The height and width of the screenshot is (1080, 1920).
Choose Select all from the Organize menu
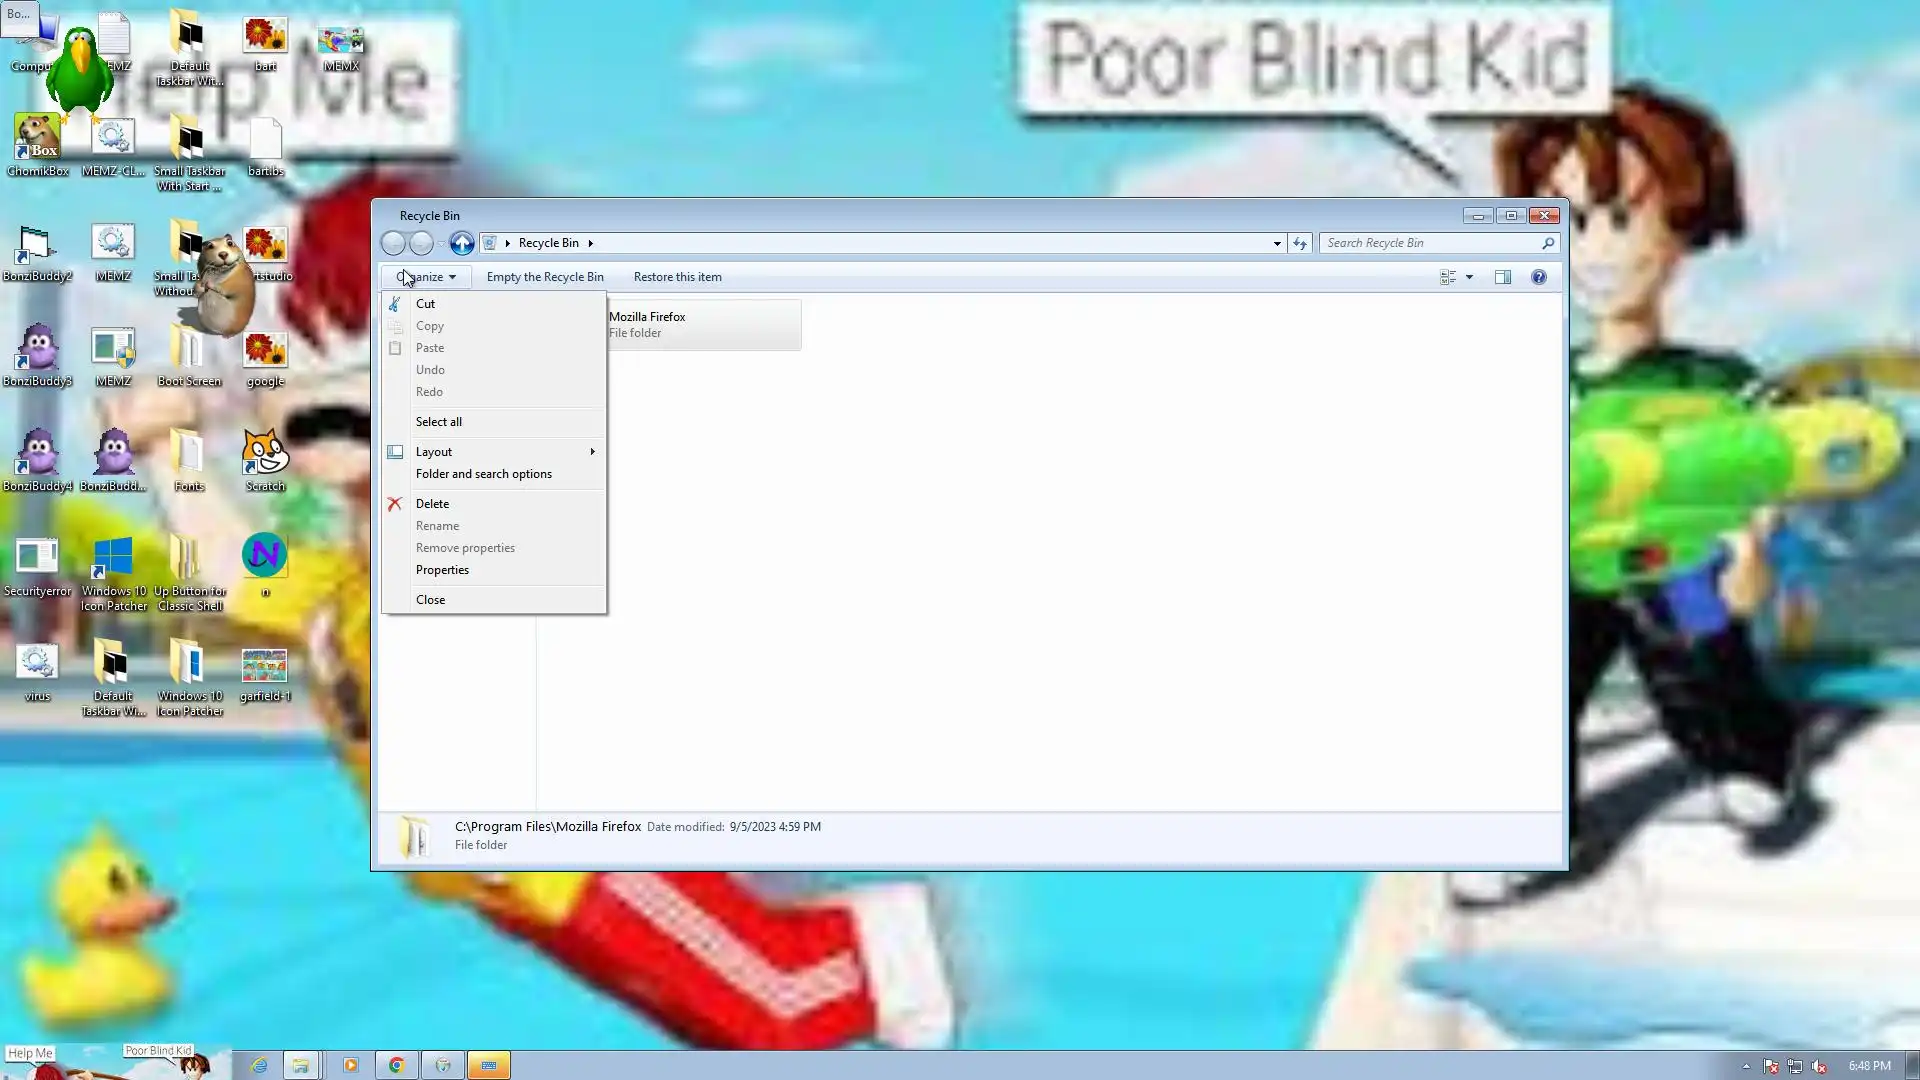438,422
